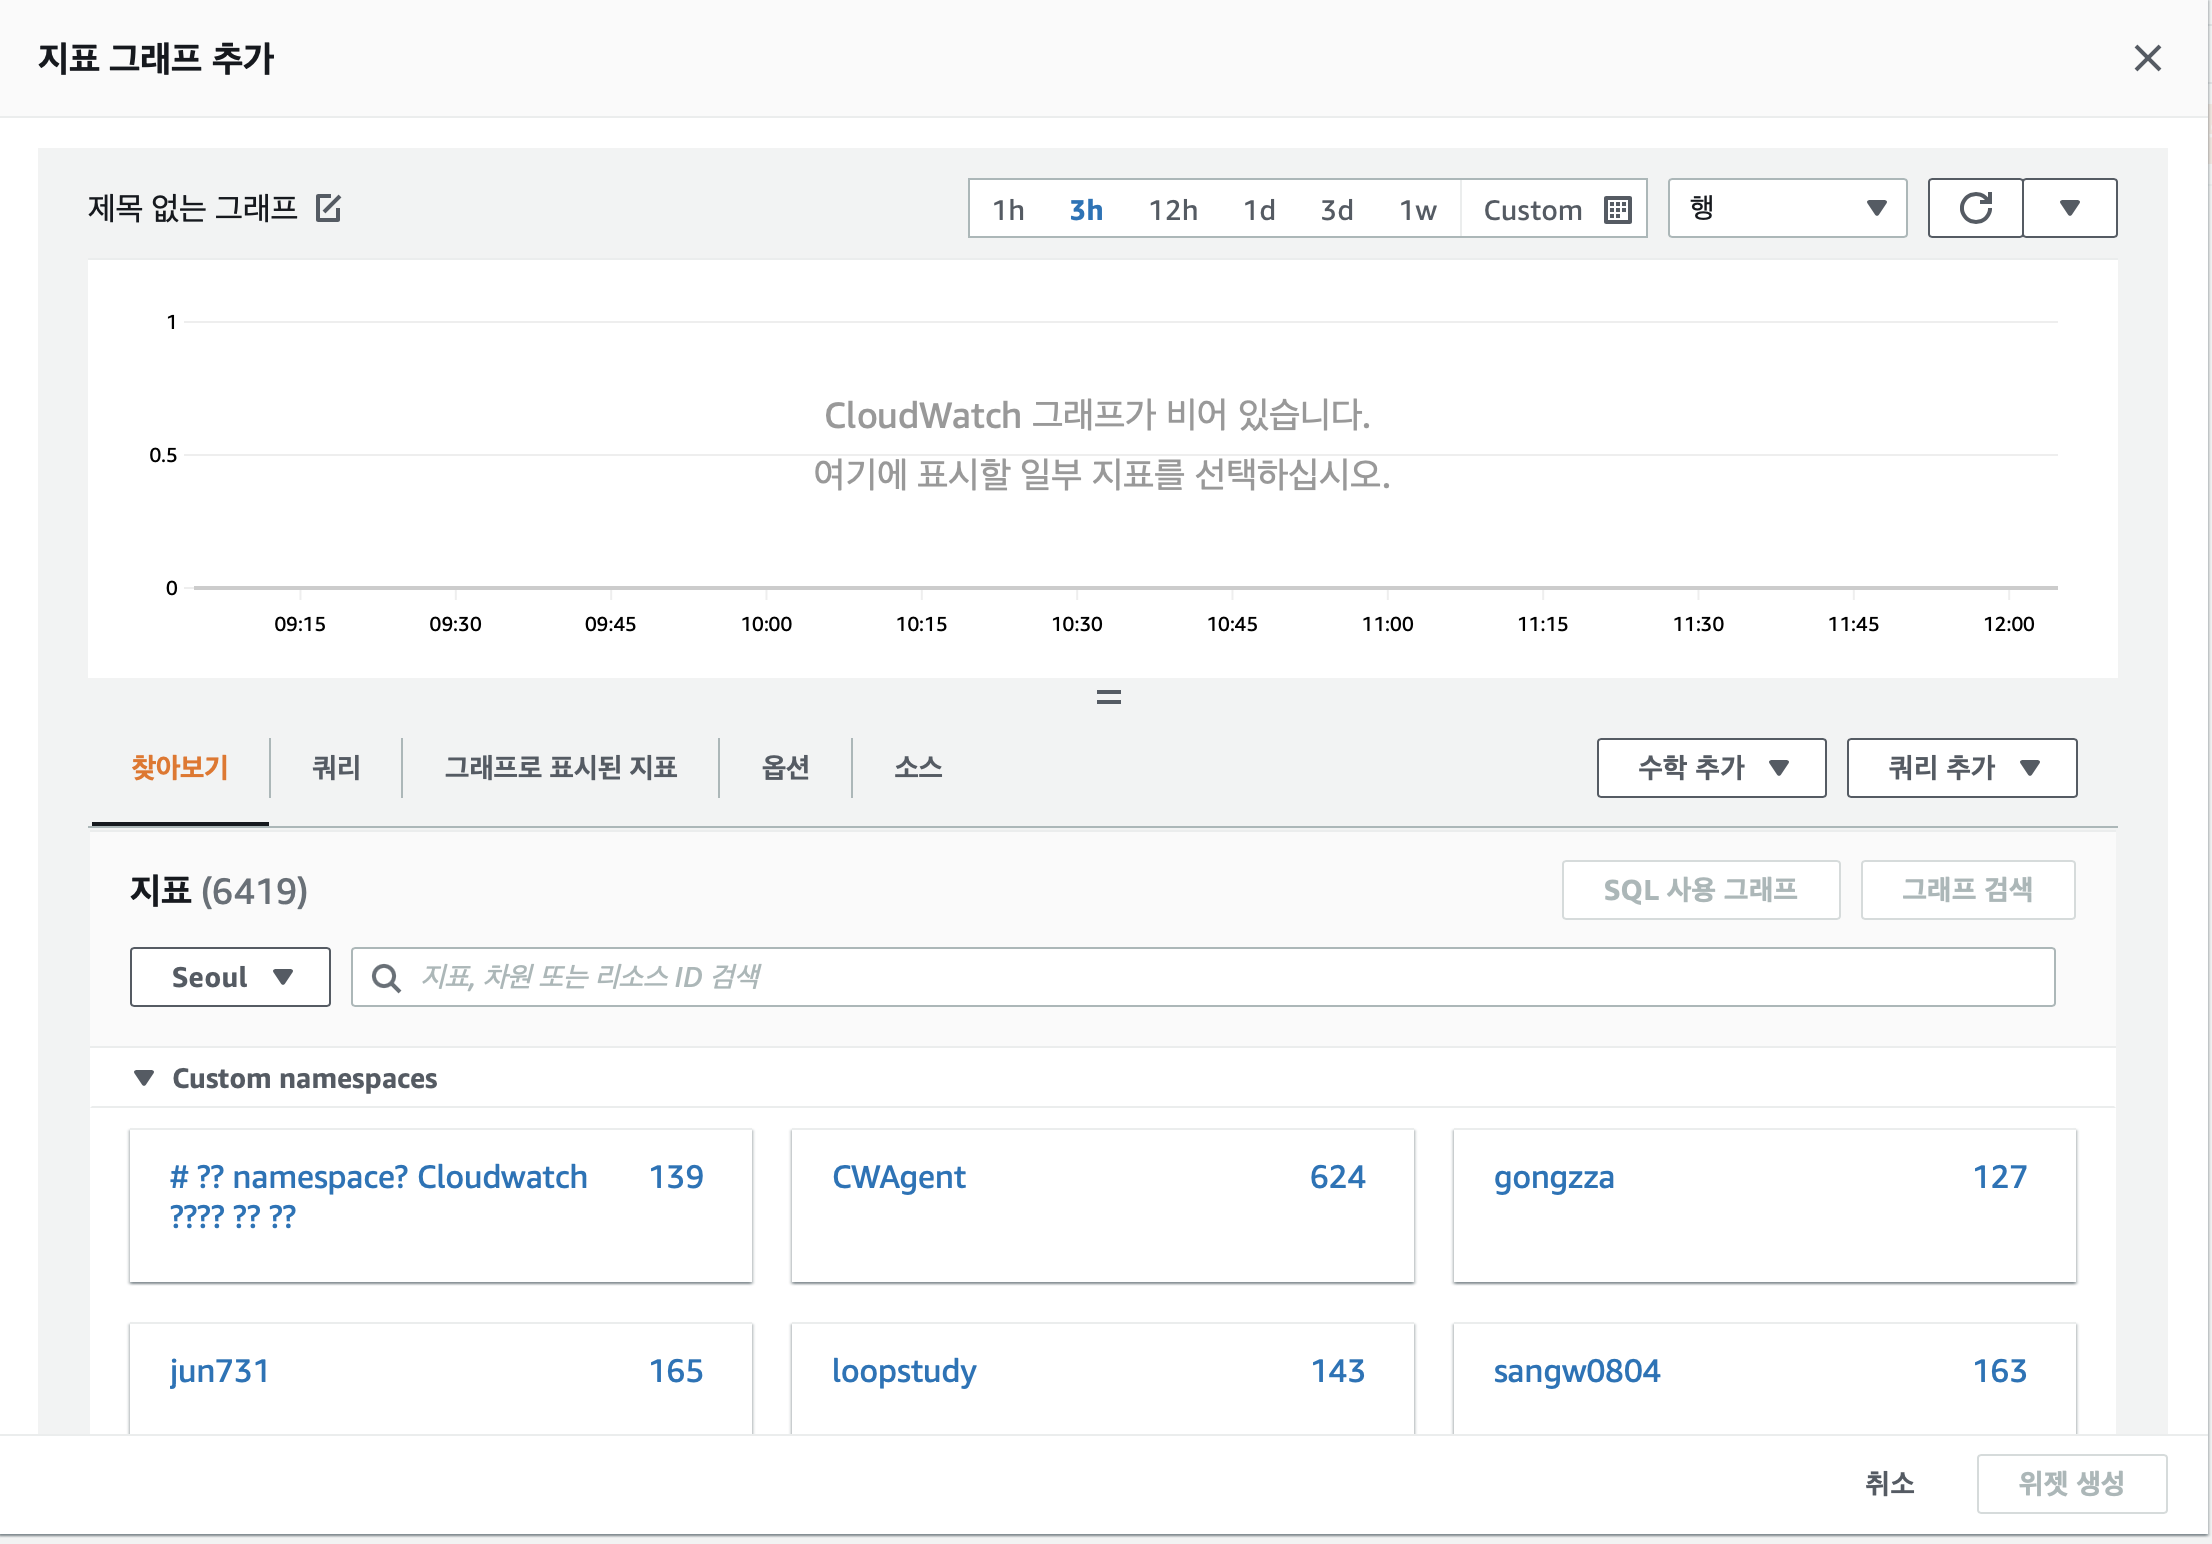This screenshot has height=1544, width=2212.
Task: Click the metric search input field
Action: (1200, 977)
